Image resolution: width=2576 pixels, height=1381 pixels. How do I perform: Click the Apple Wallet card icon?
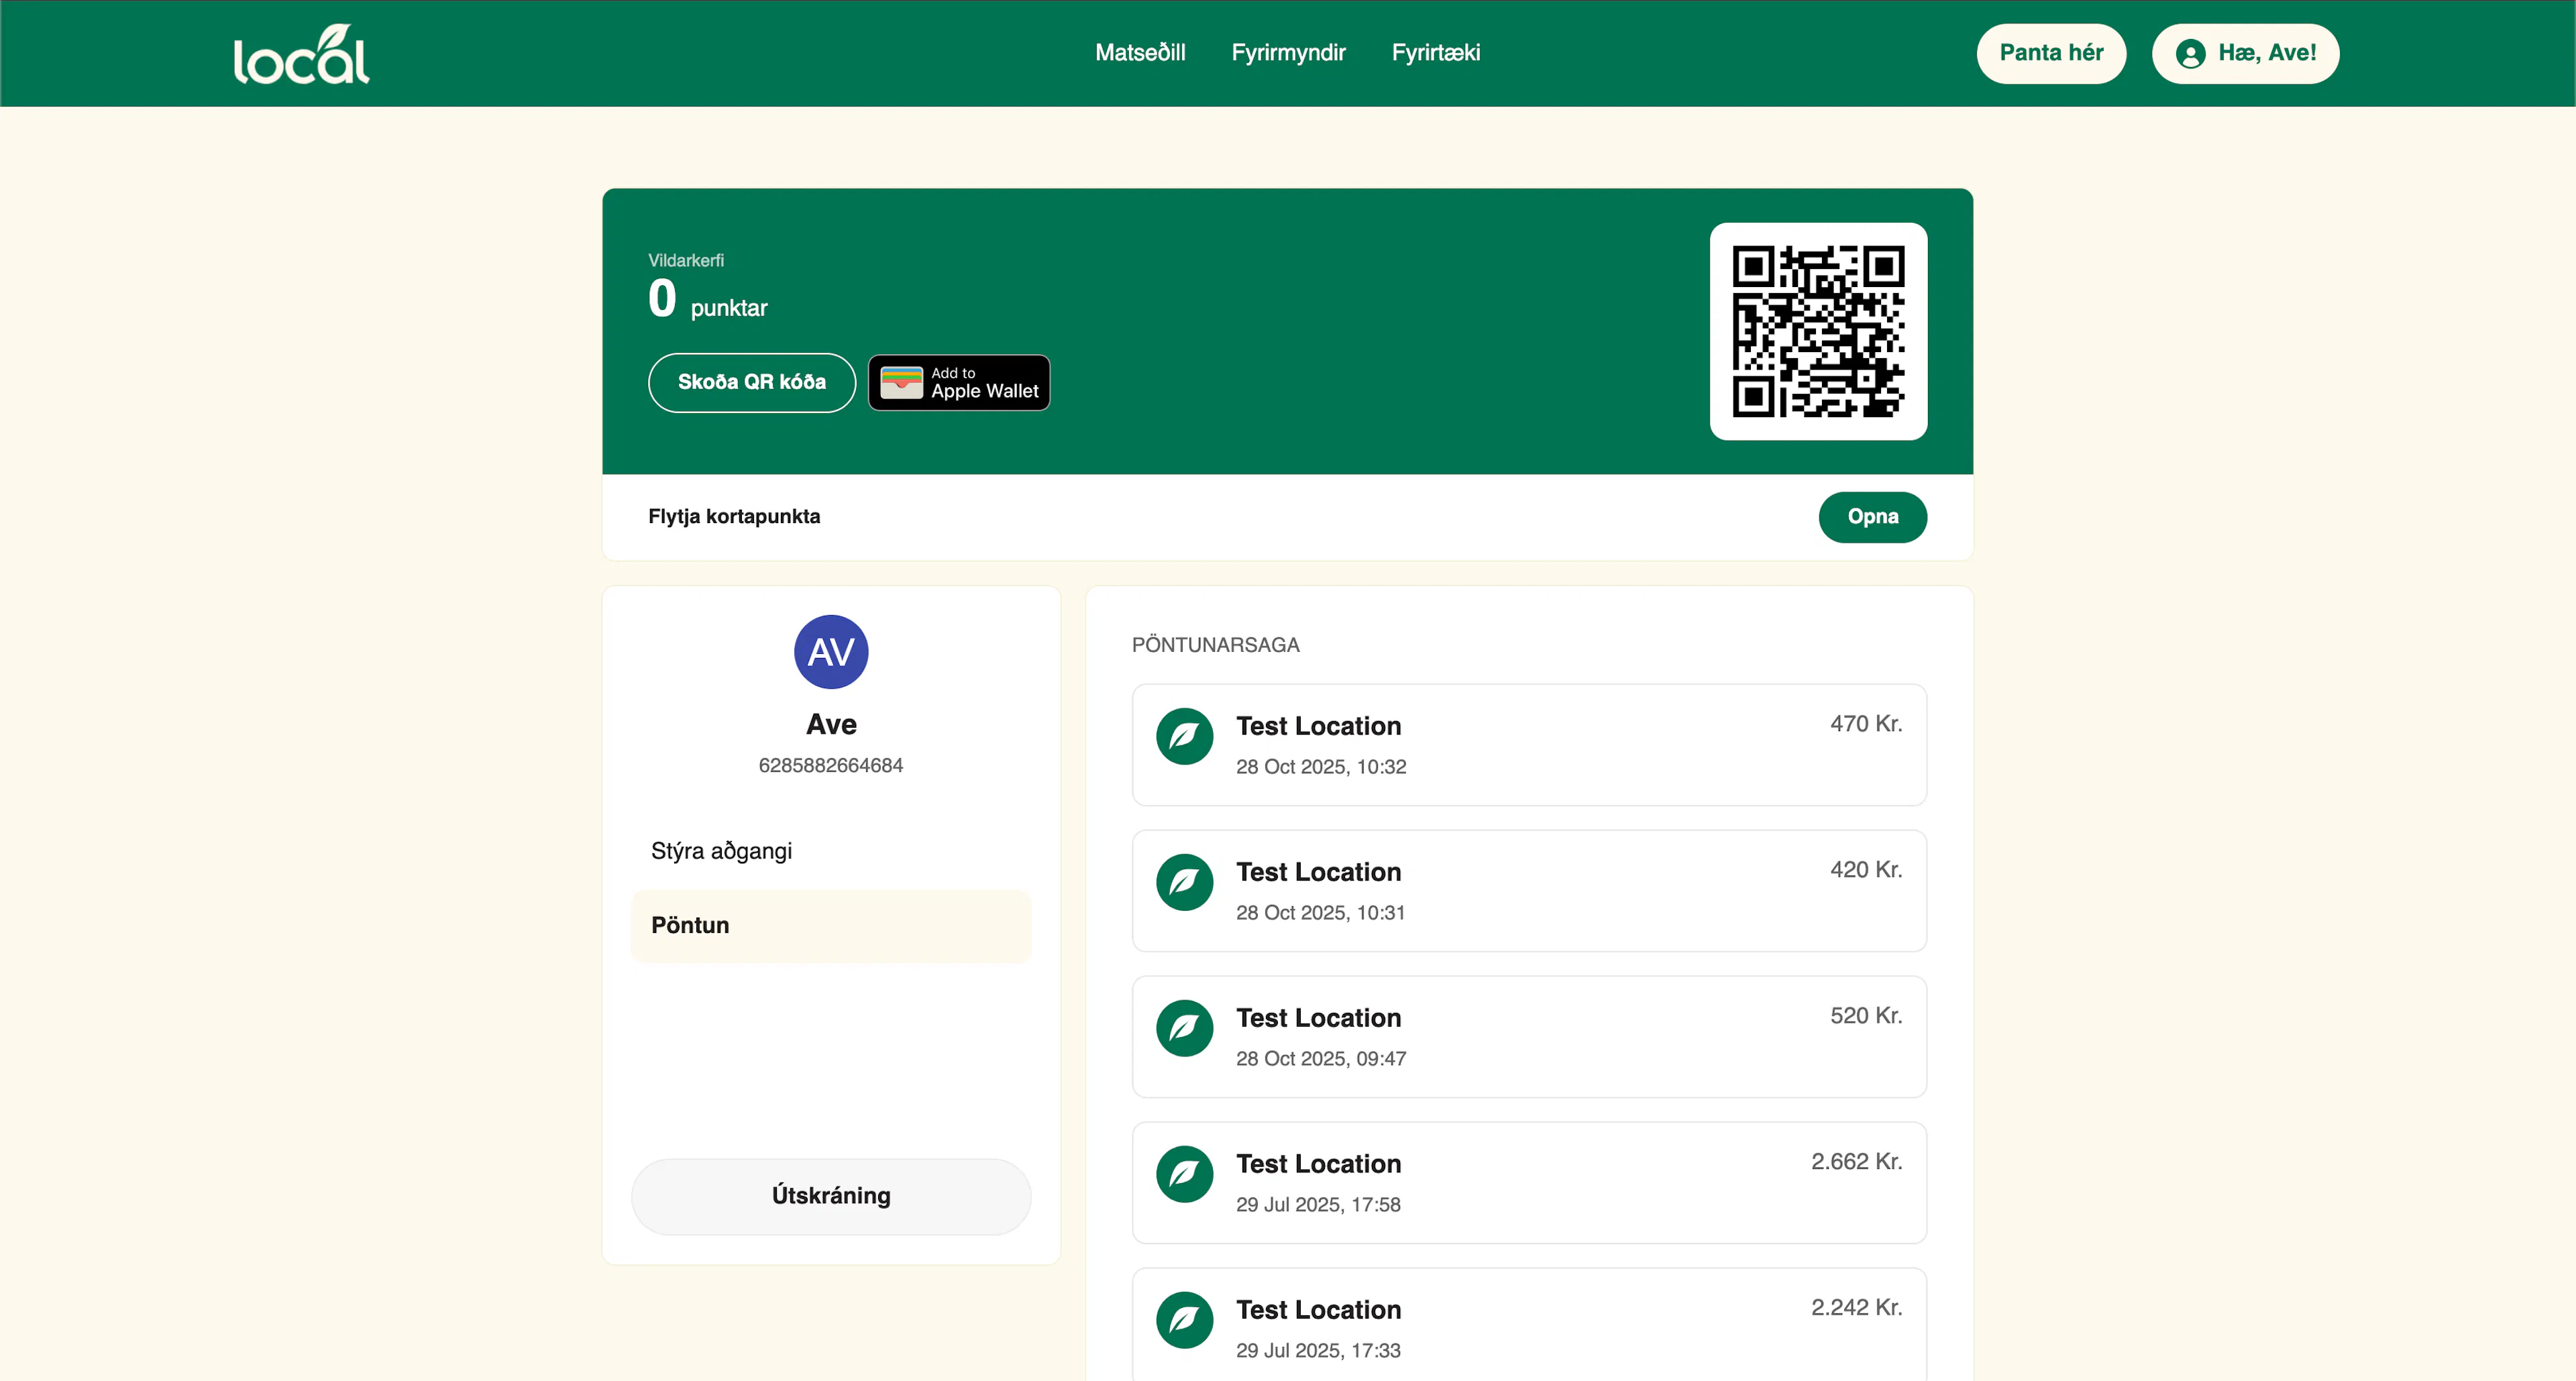901,383
